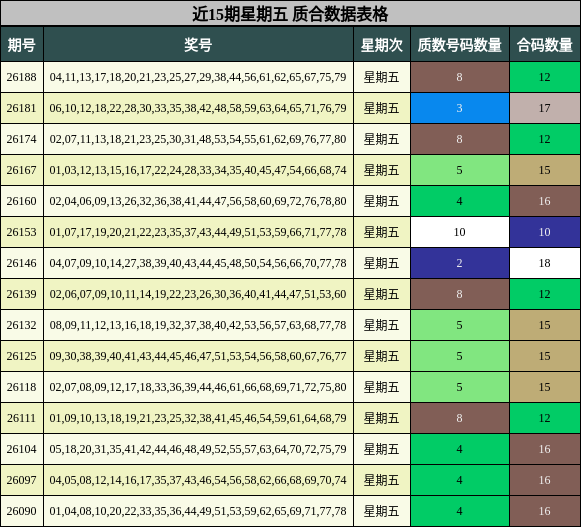Screen dimensions: 581x527
Task: Select the 质数号码数量 column header
Action: tap(459, 45)
